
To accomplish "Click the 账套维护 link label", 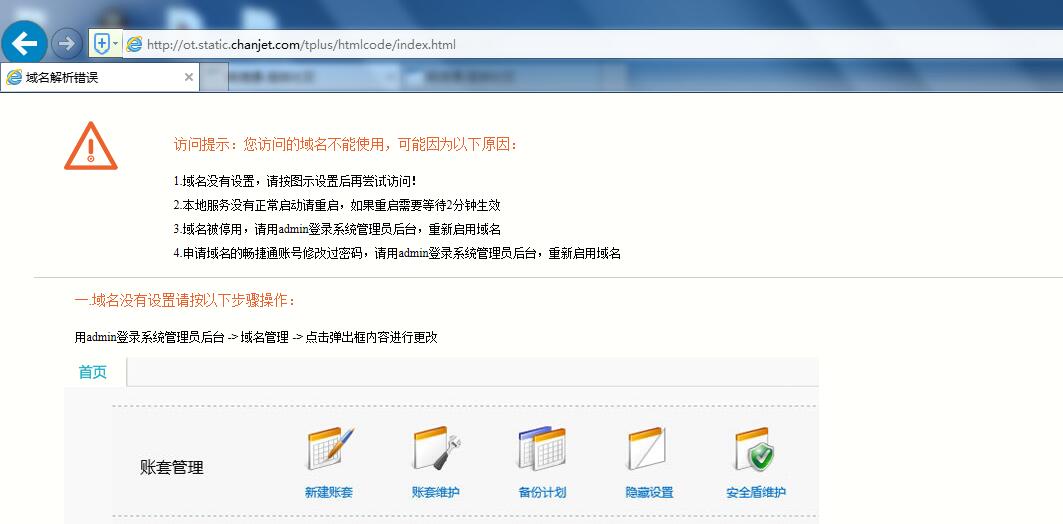I will [x=436, y=493].
